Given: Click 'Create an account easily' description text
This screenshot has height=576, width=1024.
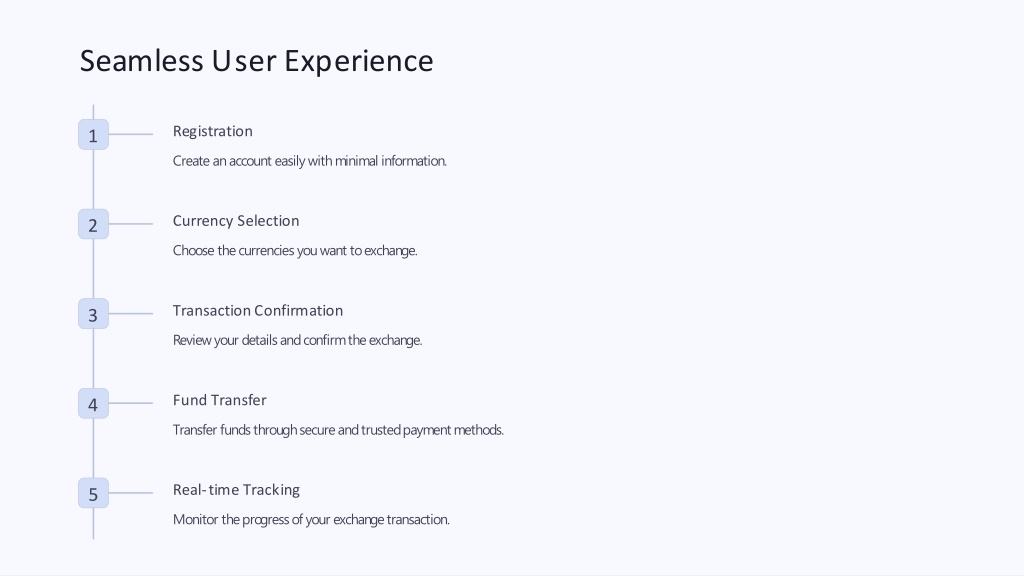Looking at the screenshot, I should (x=310, y=161).
